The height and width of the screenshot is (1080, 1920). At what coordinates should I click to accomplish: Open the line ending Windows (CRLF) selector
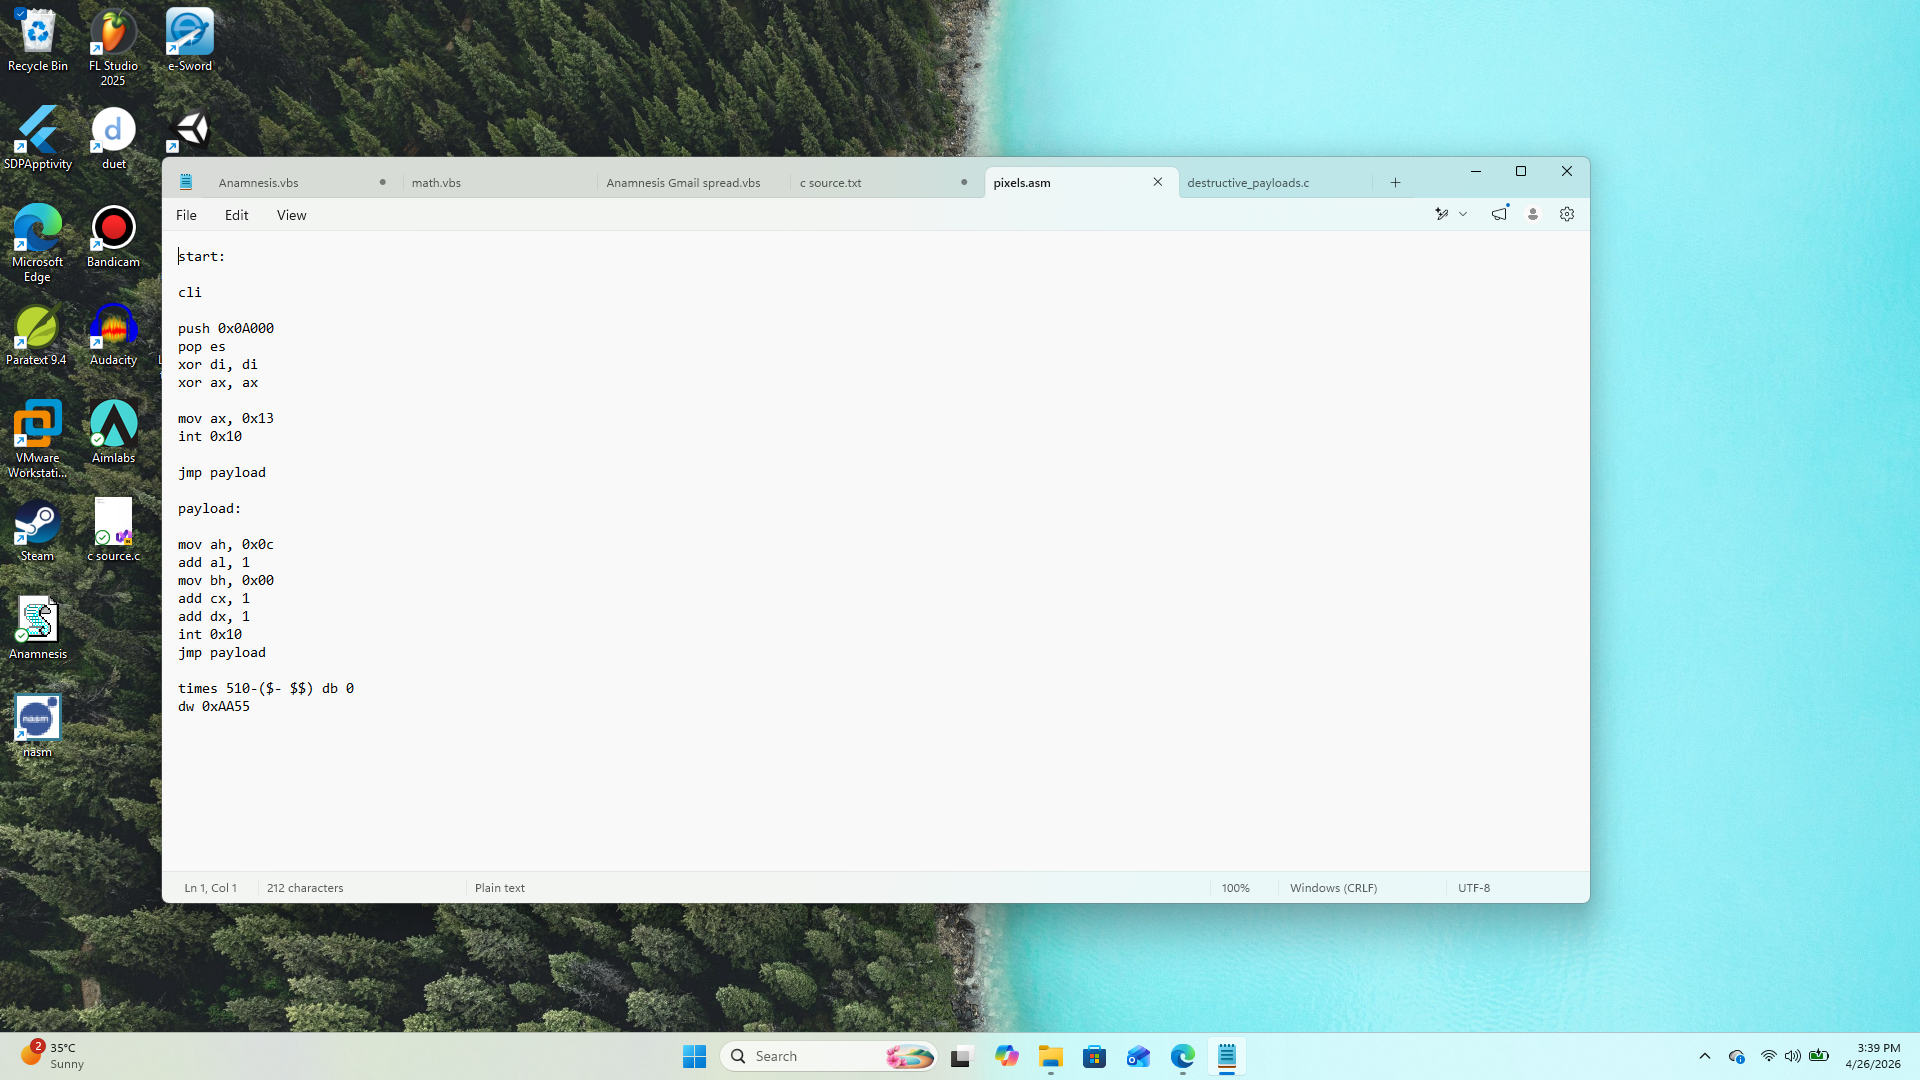pyautogui.click(x=1333, y=888)
